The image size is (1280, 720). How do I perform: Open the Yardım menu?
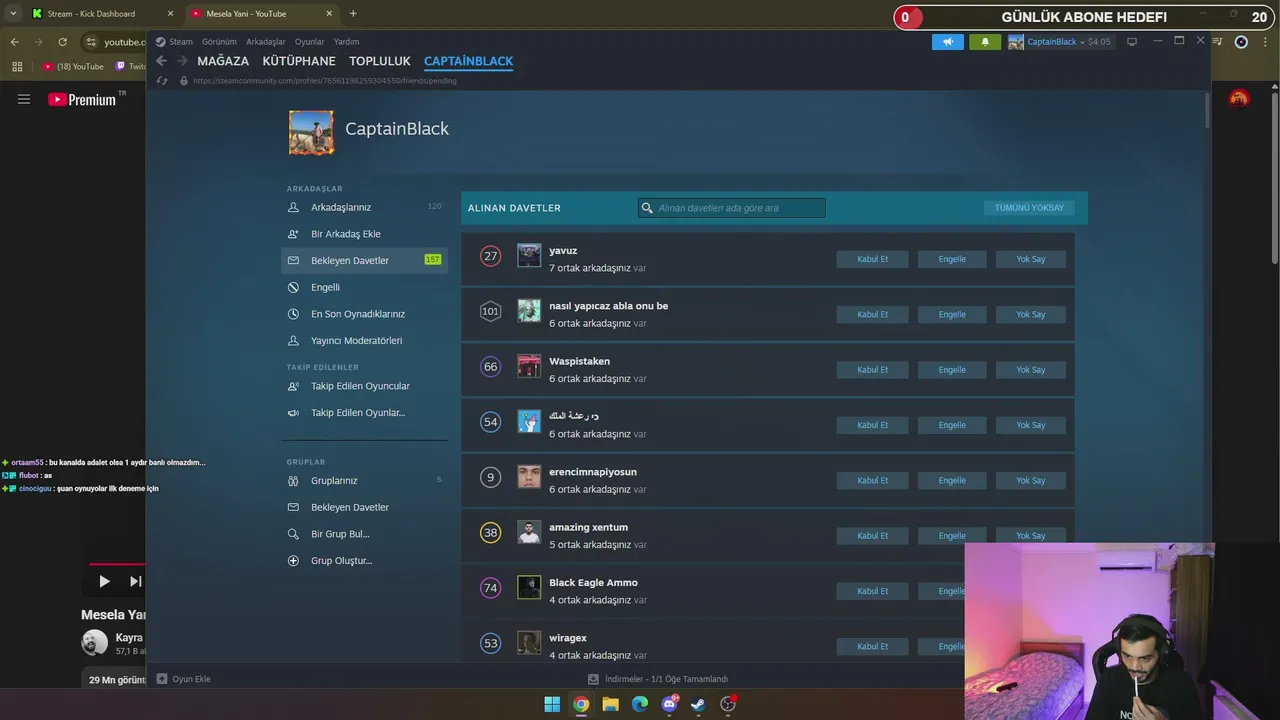point(346,42)
